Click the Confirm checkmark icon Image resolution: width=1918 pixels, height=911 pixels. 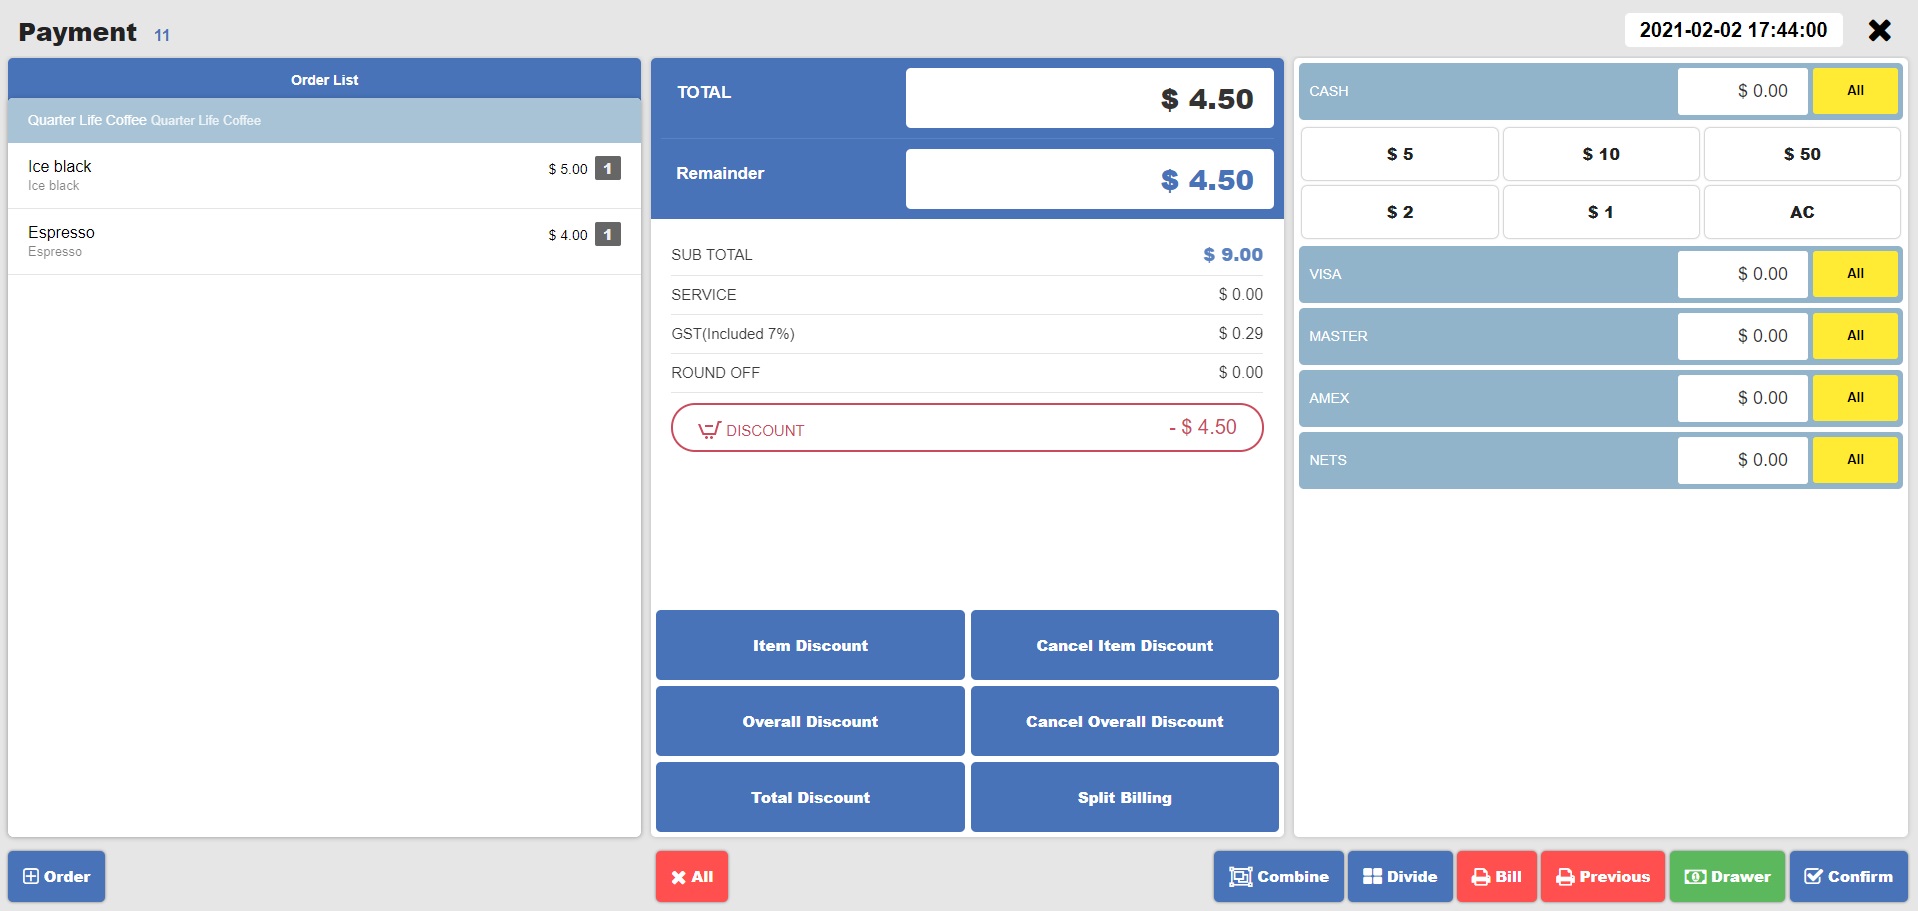coord(1815,876)
